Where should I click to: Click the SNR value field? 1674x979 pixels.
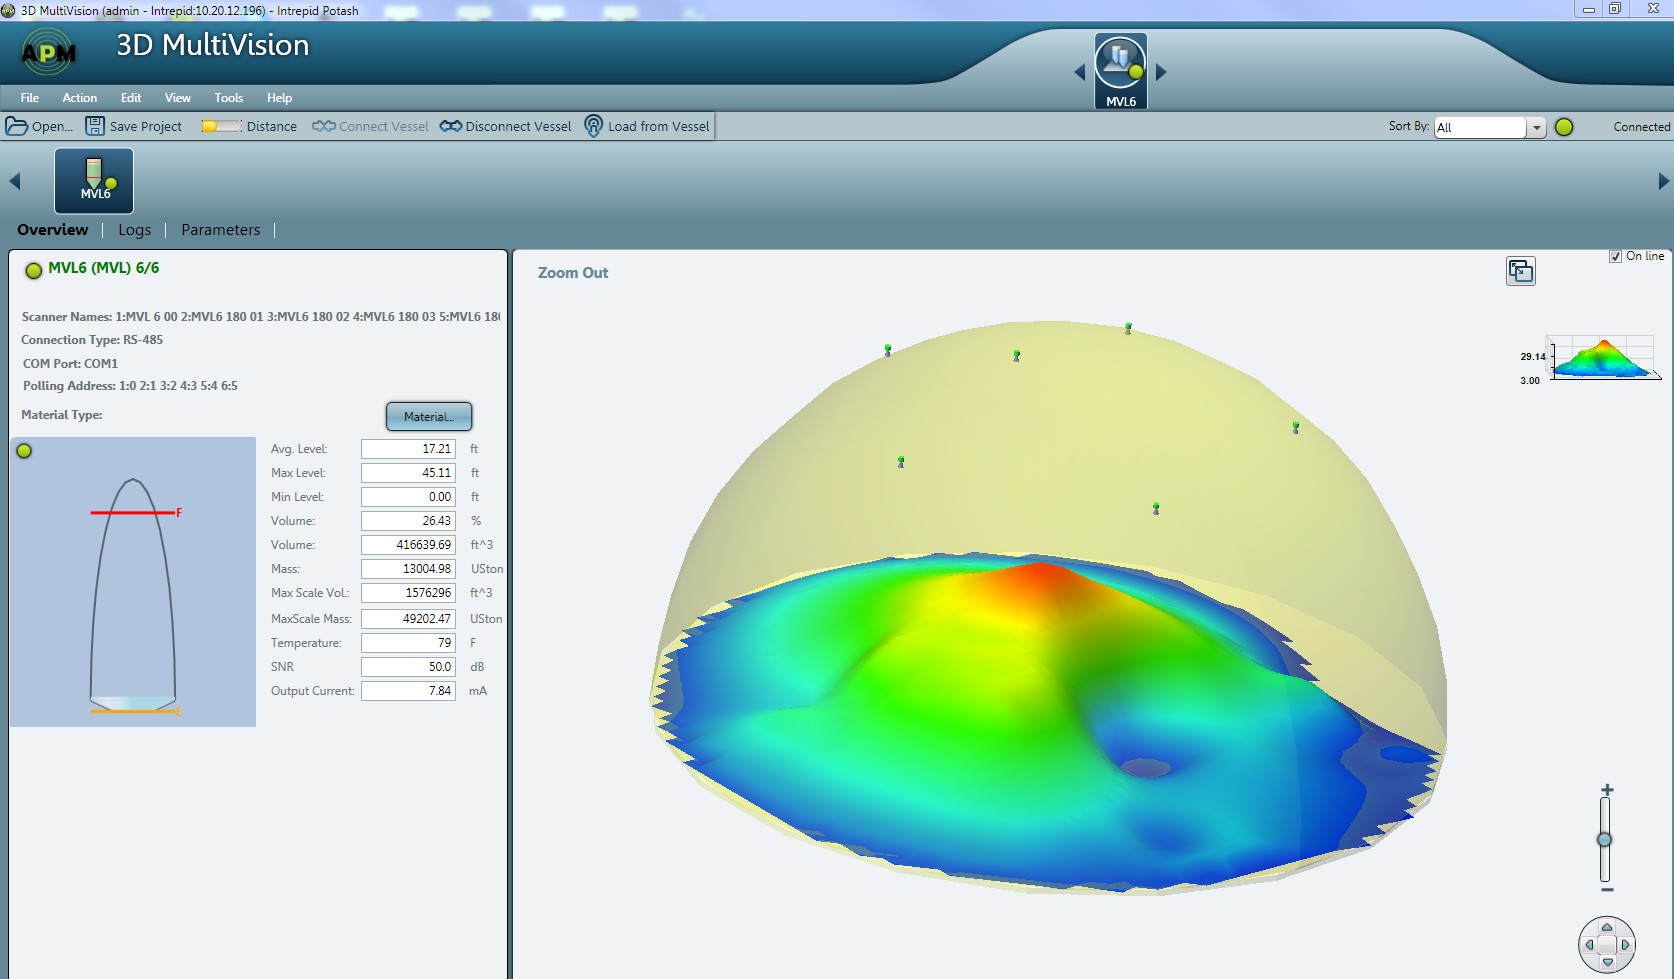click(408, 667)
